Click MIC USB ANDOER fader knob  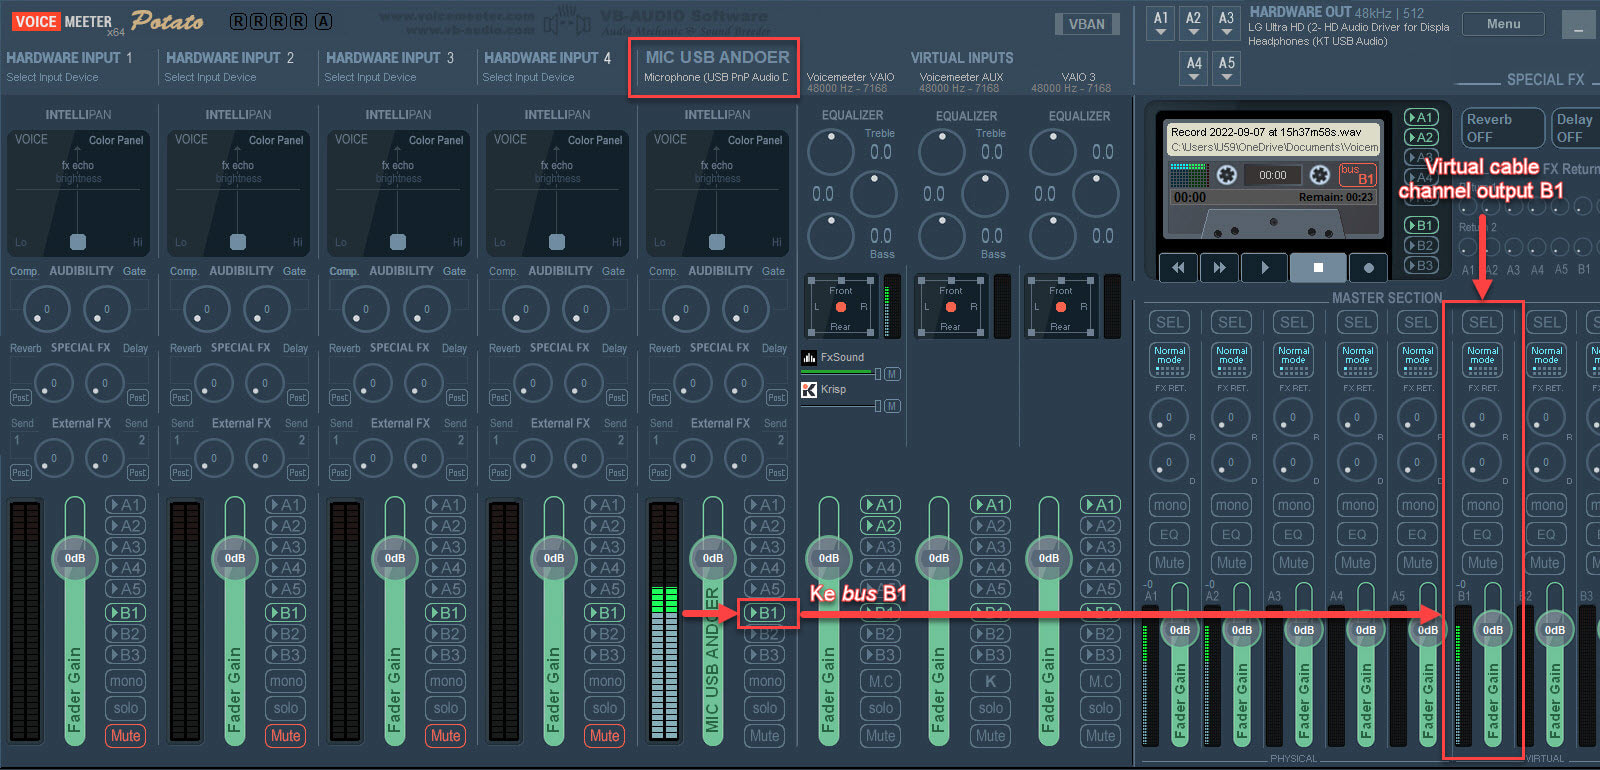pyautogui.click(x=713, y=558)
